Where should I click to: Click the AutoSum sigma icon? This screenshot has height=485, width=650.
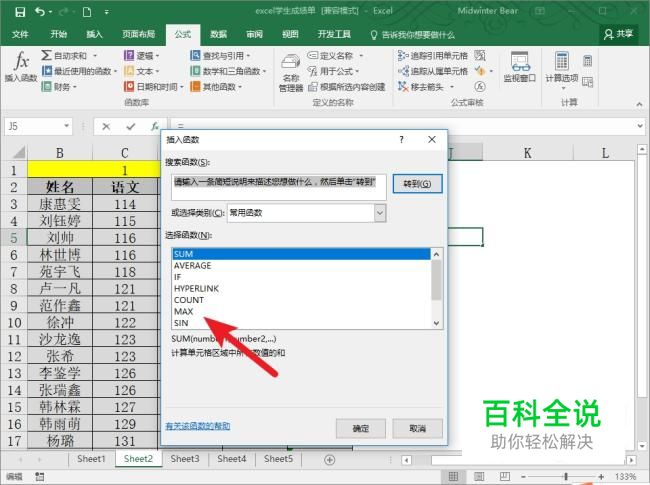pyautogui.click(x=46, y=55)
